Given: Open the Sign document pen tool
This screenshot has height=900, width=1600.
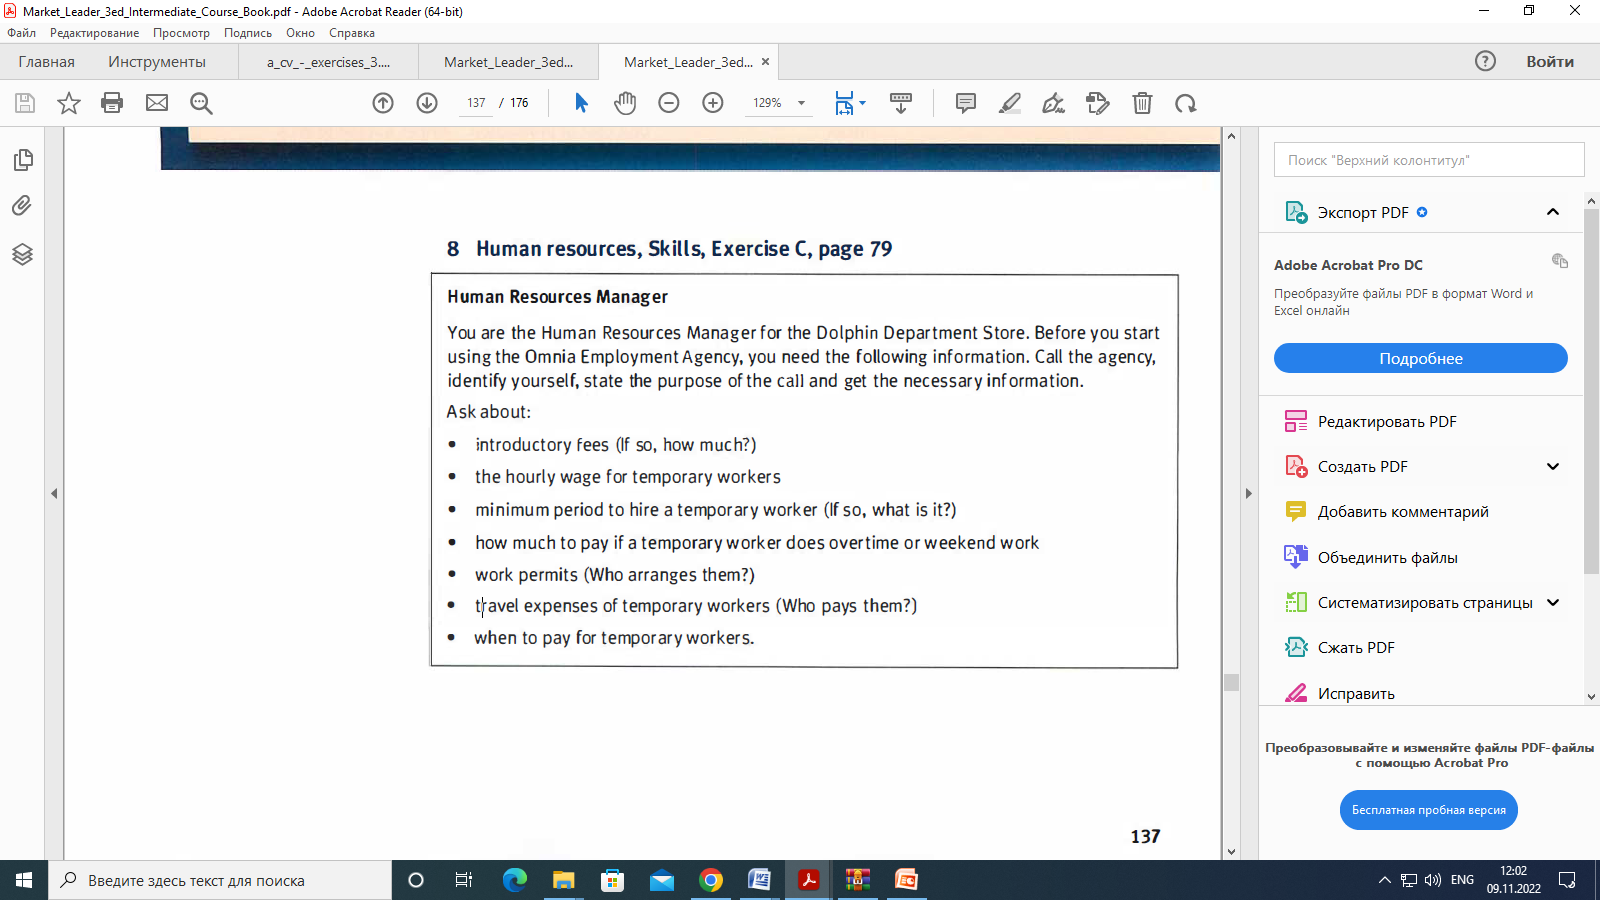Looking at the screenshot, I should [1054, 103].
